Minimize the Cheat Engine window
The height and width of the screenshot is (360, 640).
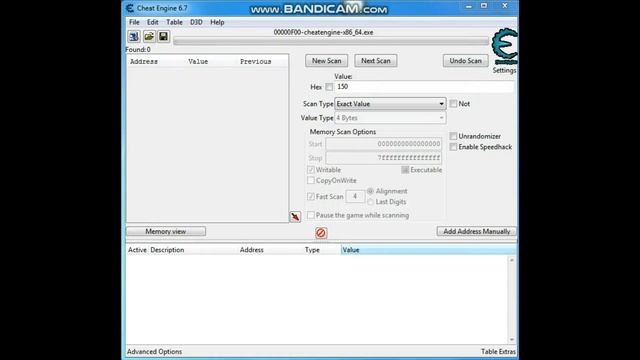(x=469, y=6)
